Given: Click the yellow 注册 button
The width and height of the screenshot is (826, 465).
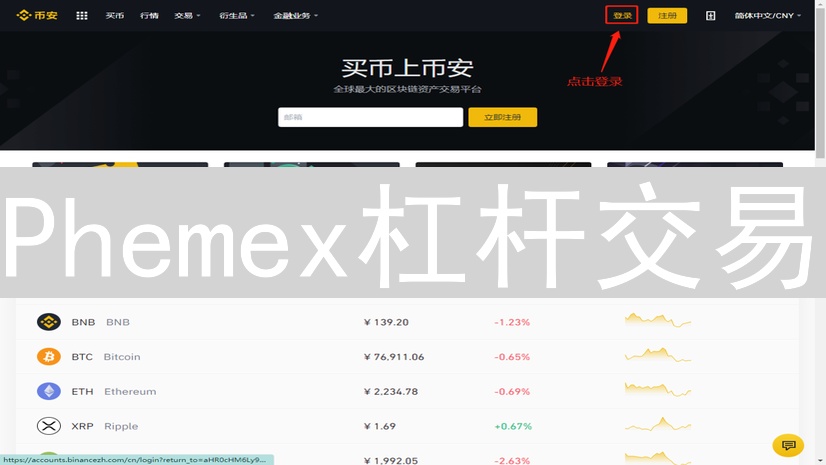Looking at the screenshot, I should (667, 15).
